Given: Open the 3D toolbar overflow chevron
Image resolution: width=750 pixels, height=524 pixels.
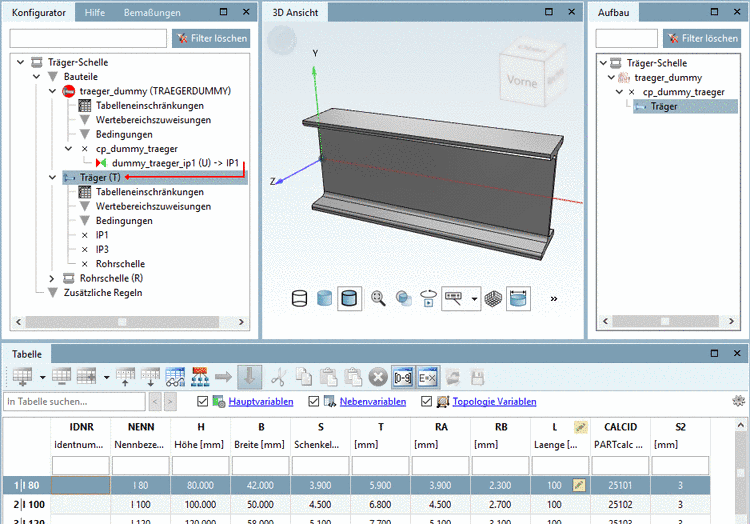Looking at the screenshot, I should (554, 298).
